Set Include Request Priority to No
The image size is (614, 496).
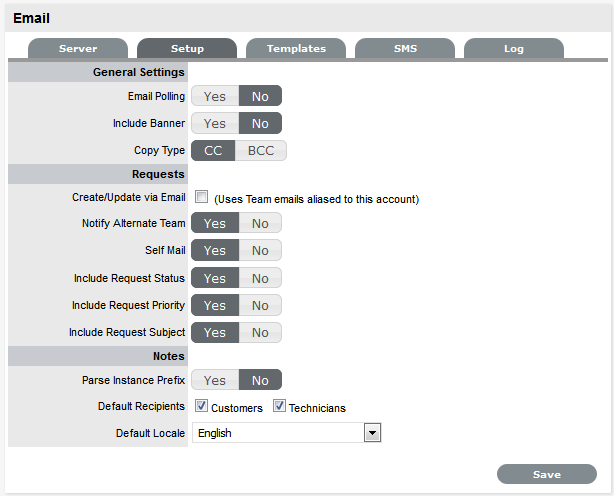(260, 305)
